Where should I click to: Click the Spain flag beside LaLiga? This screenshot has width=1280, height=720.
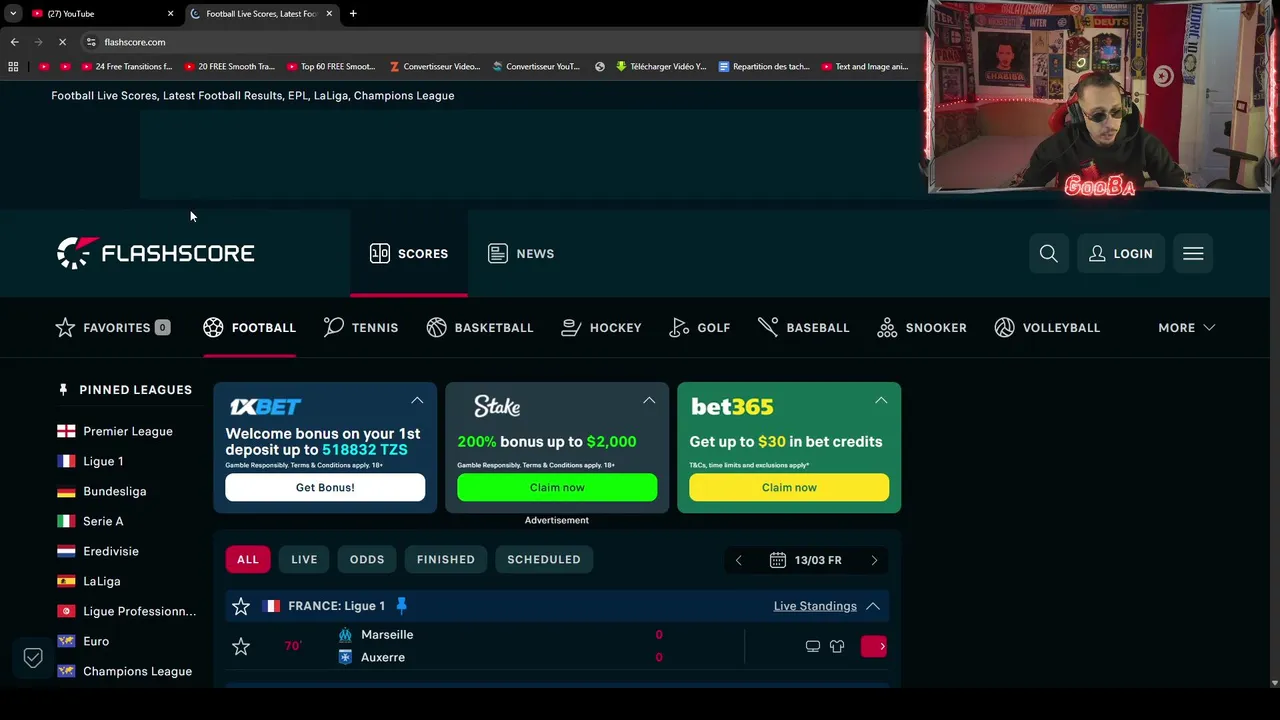[66, 581]
